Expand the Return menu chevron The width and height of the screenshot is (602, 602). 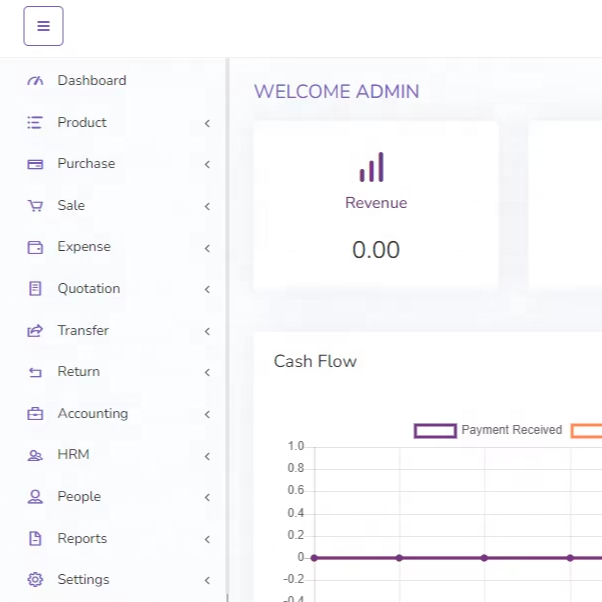207,372
